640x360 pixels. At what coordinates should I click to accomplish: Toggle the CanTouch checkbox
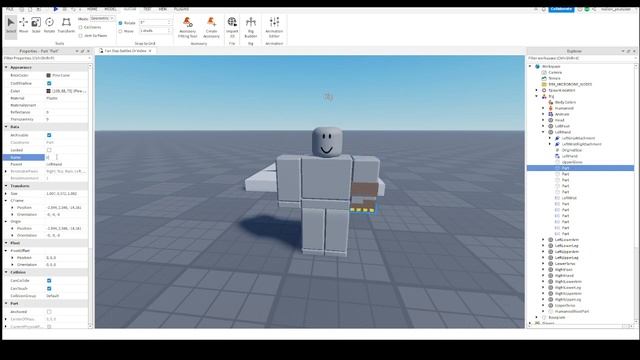(x=49, y=289)
